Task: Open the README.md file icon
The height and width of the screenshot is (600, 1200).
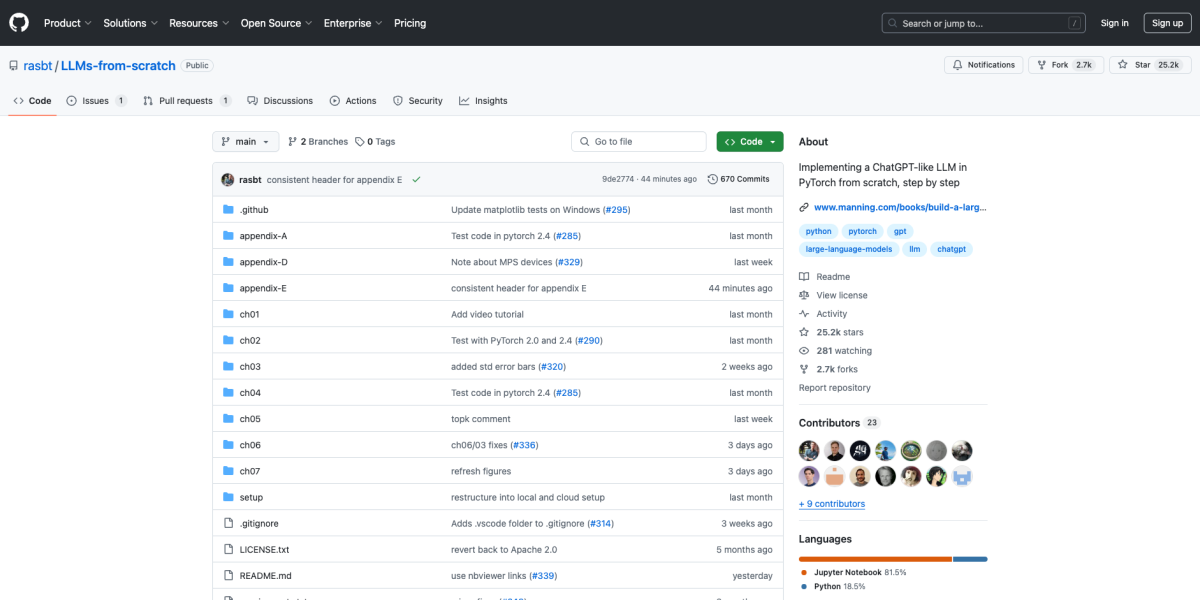Action: 228,576
